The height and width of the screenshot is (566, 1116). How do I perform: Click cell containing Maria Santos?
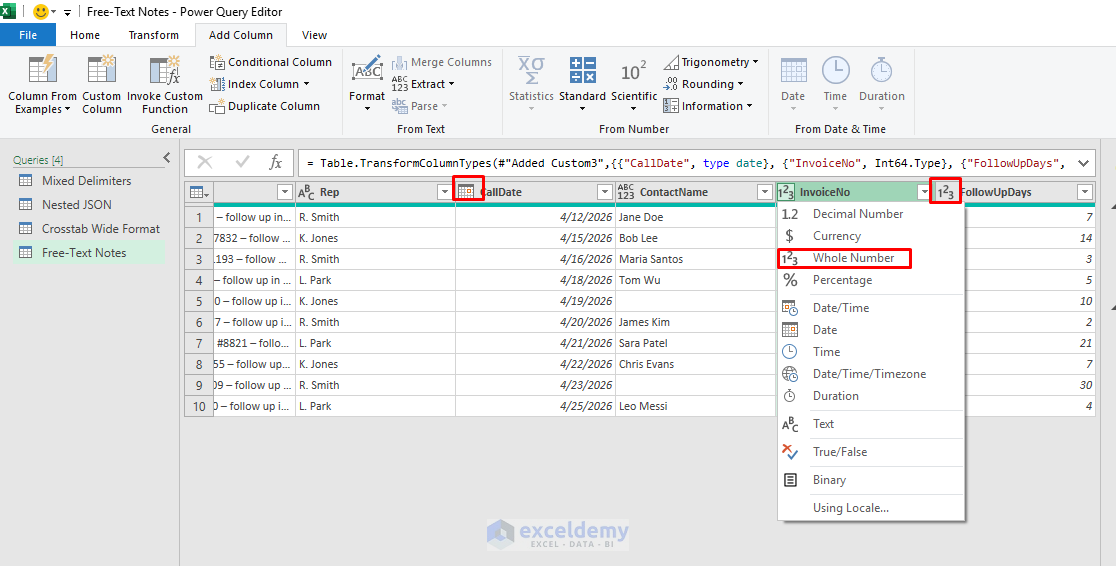click(x=695, y=259)
